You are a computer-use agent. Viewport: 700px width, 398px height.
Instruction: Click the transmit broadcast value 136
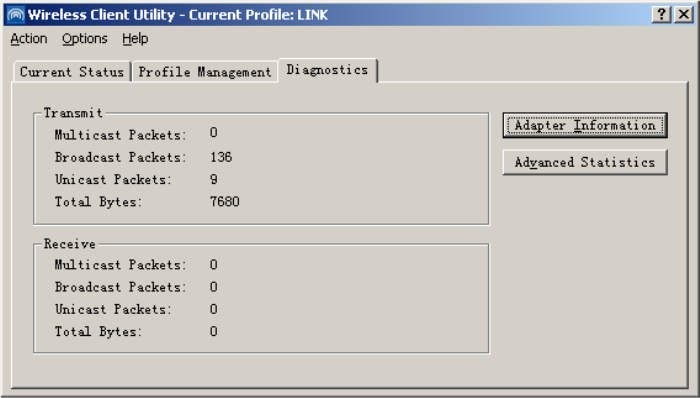click(221, 157)
